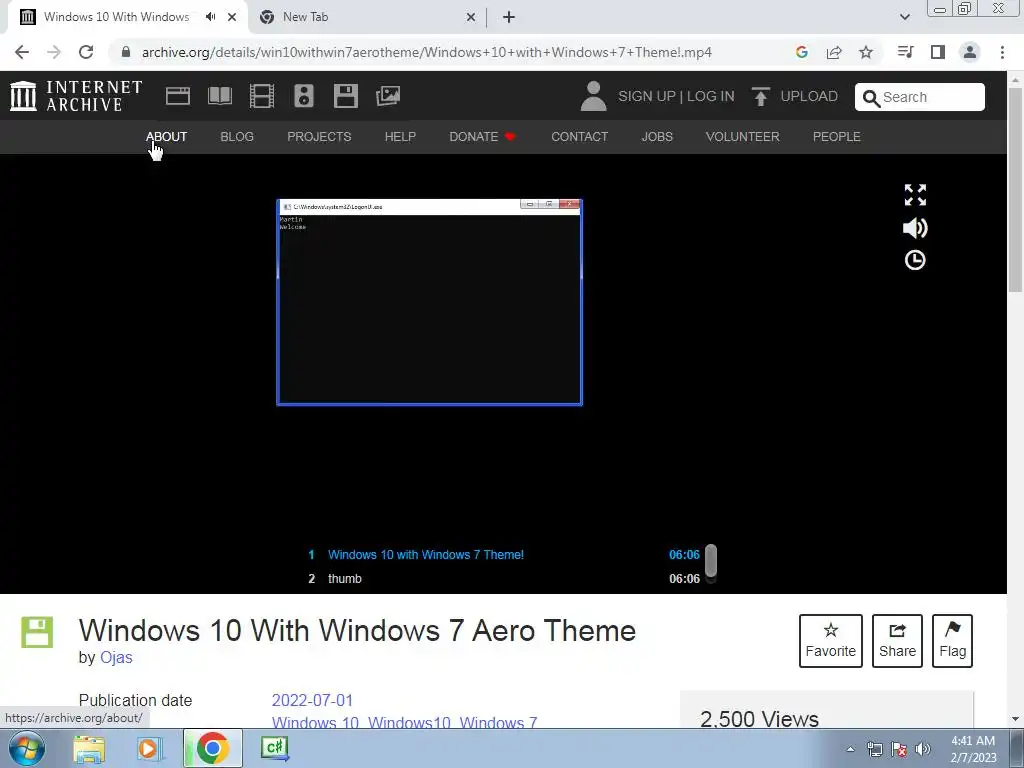Click the Share button
Viewport: 1024px width, 768px height.
click(x=897, y=641)
